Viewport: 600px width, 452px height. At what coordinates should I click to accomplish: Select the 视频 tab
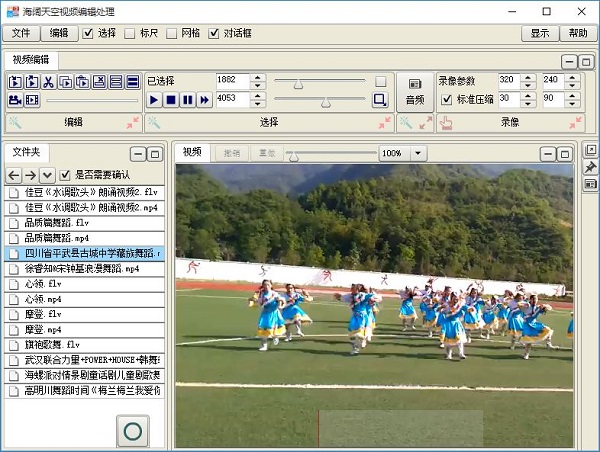pos(192,152)
